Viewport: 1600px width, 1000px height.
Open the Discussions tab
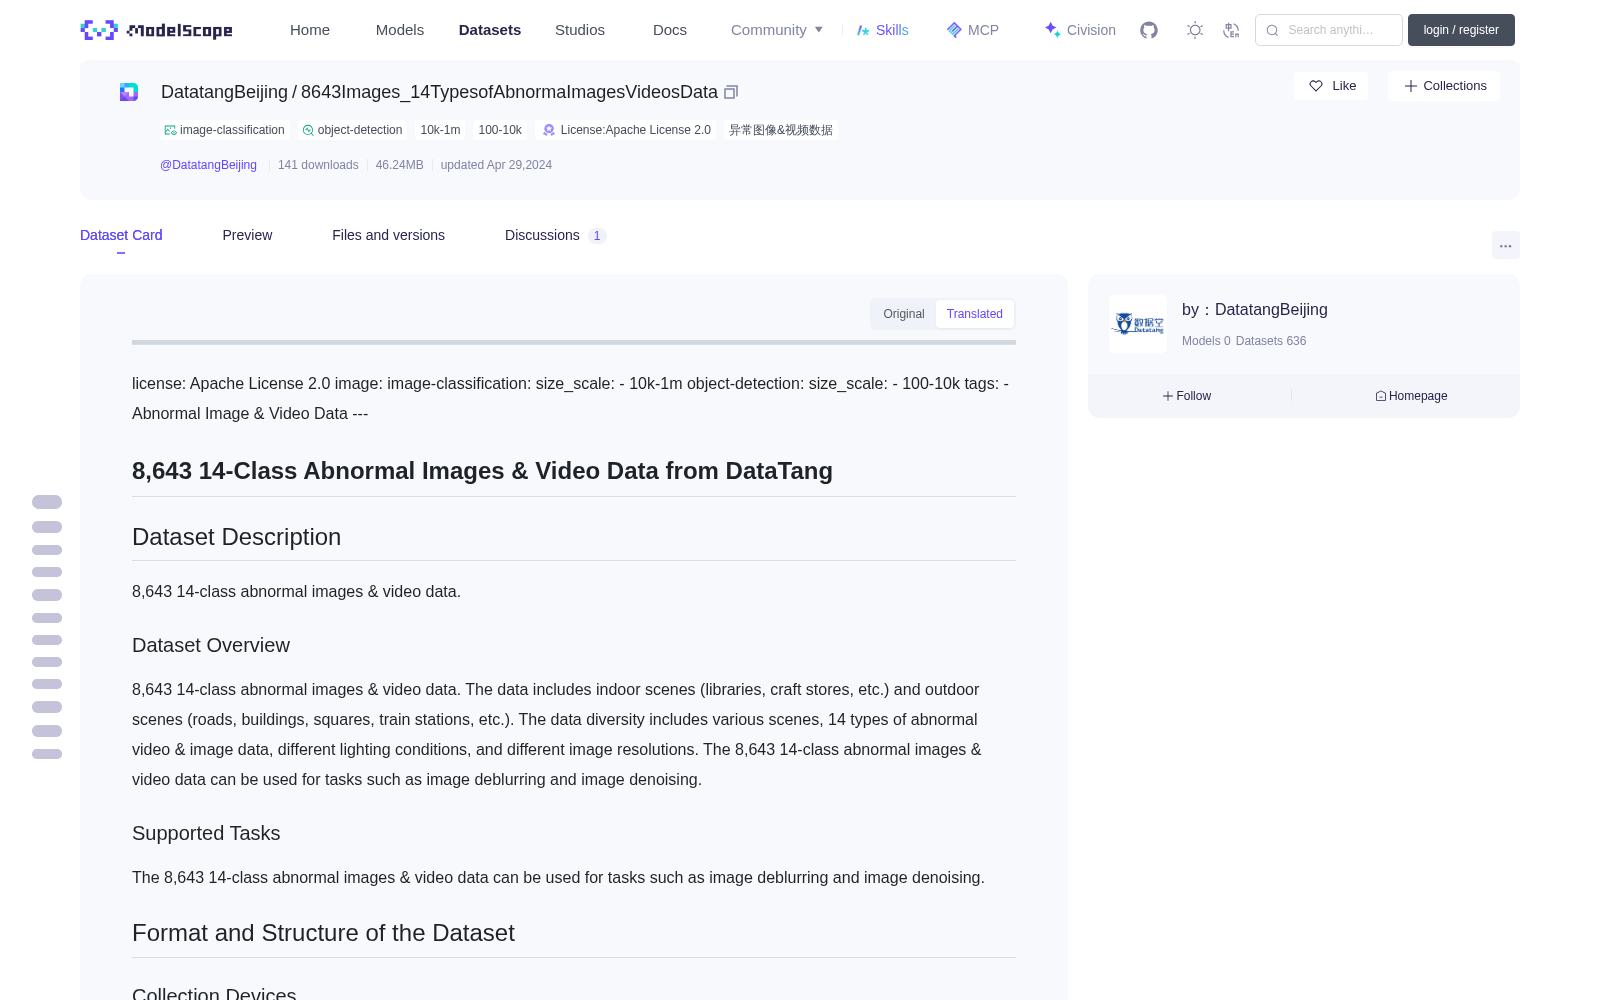[555, 235]
